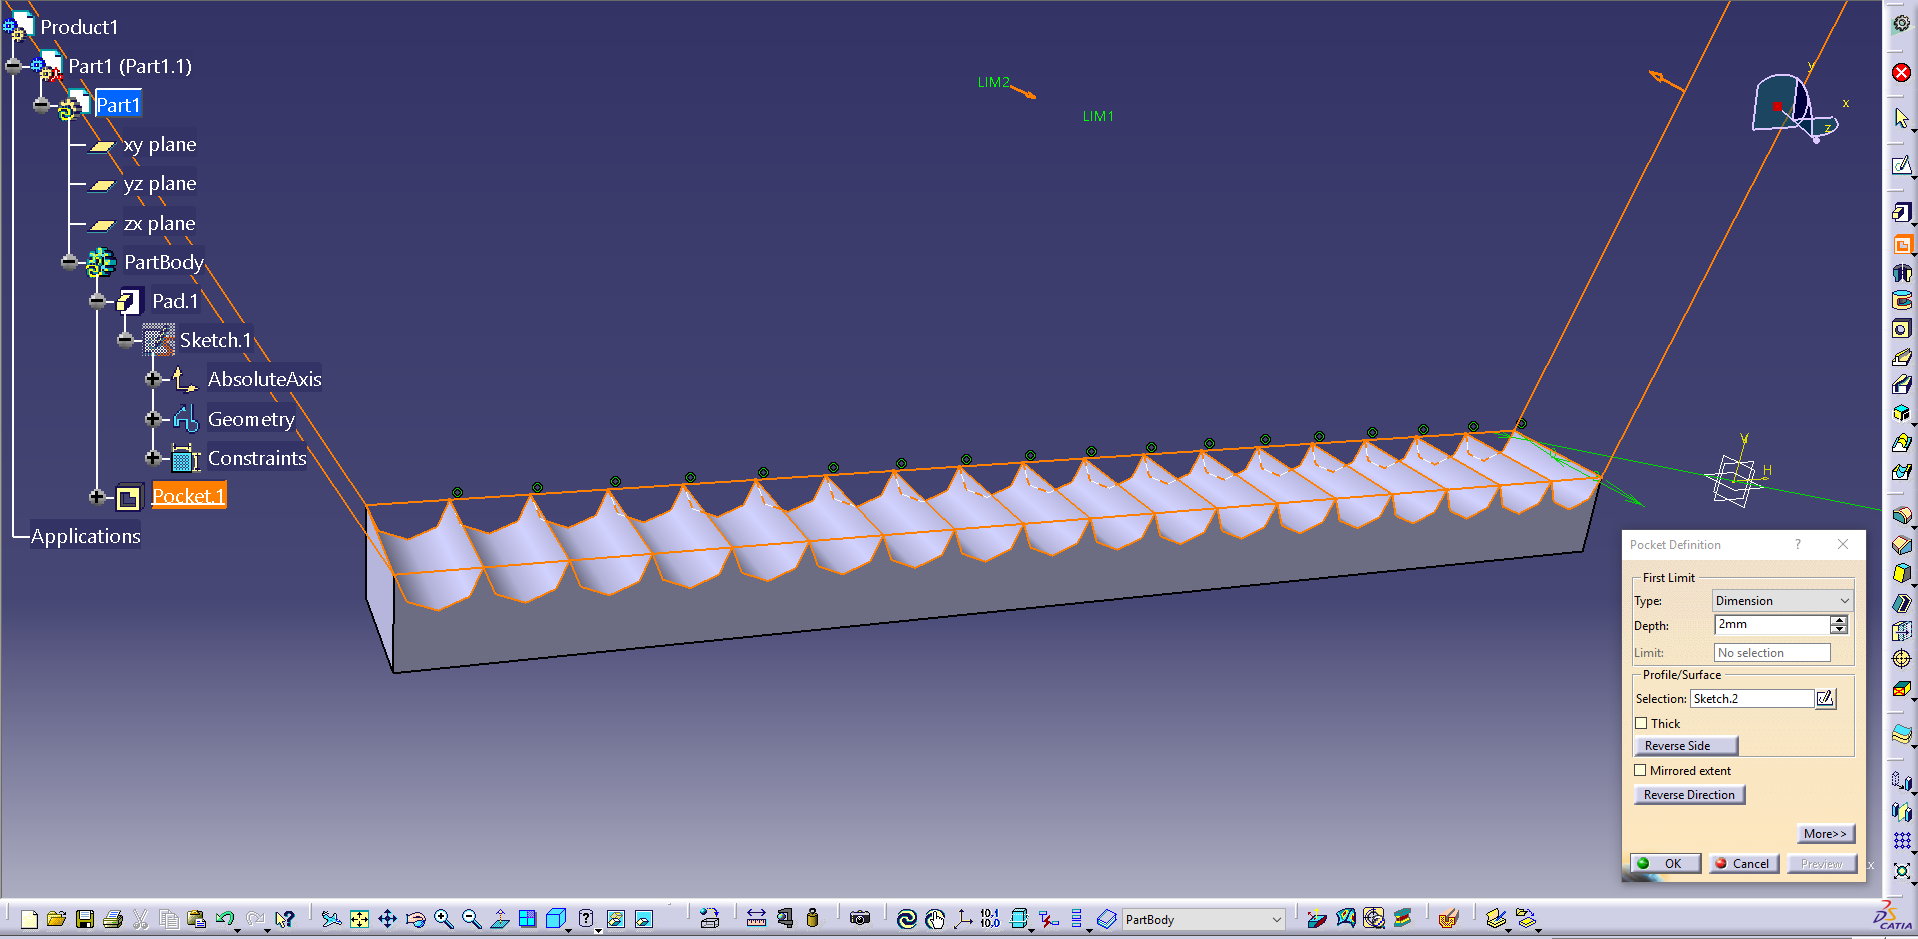Undo the last action

pos(225,919)
